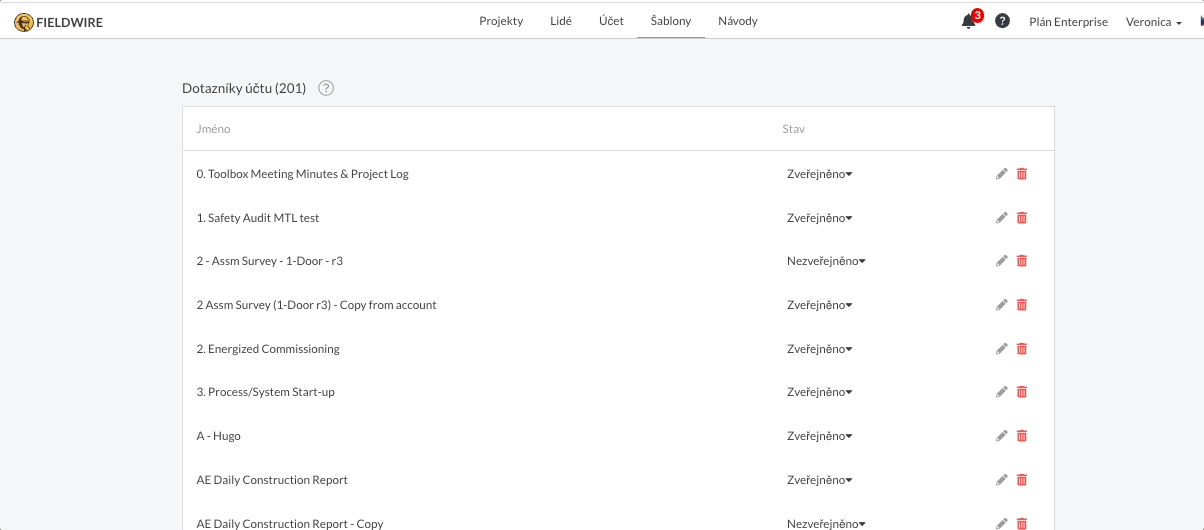Open the help question mark icon in header

1002,21
